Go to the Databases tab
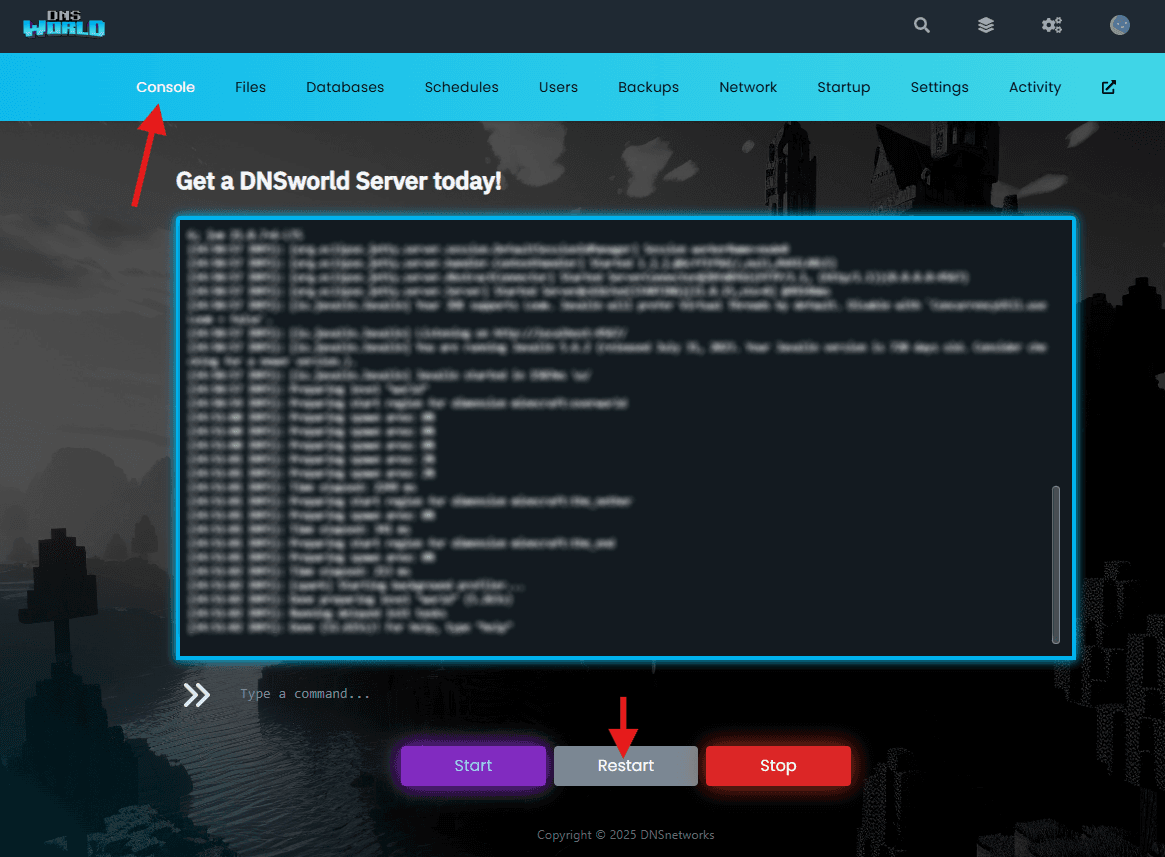Viewport: 1165px width, 857px height. [345, 87]
